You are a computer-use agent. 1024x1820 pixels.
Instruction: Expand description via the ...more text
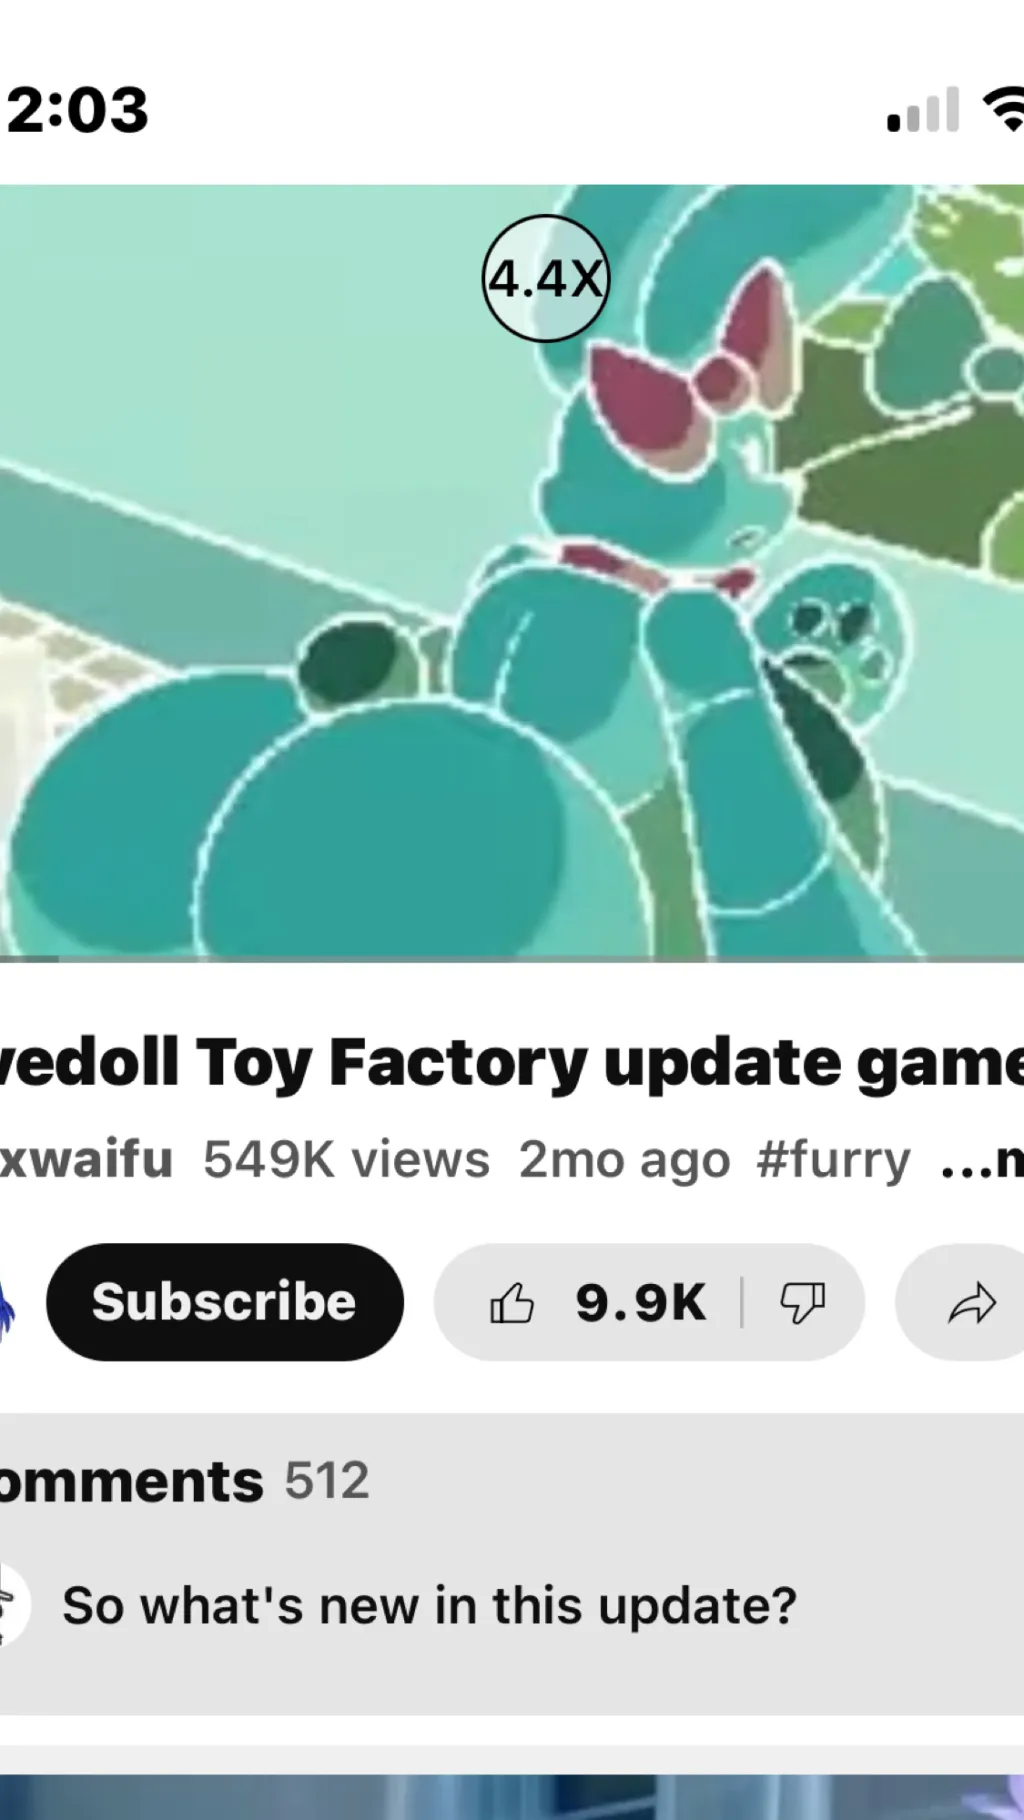coord(982,1160)
